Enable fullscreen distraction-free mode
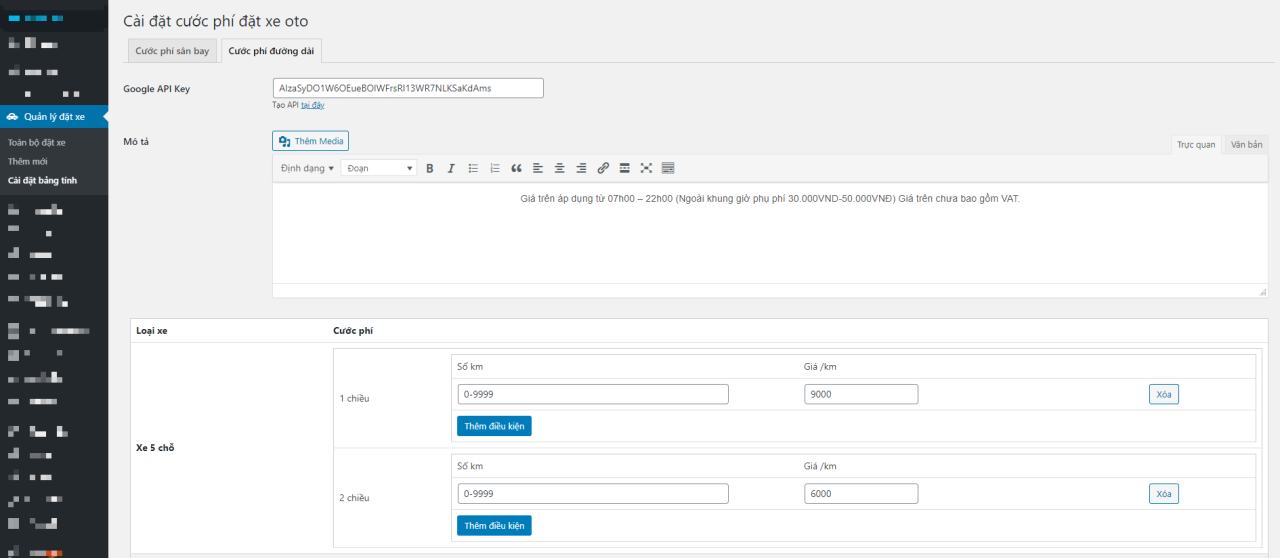The height and width of the screenshot is (558, 1280). pyautogui.click(x=646, y=168)
